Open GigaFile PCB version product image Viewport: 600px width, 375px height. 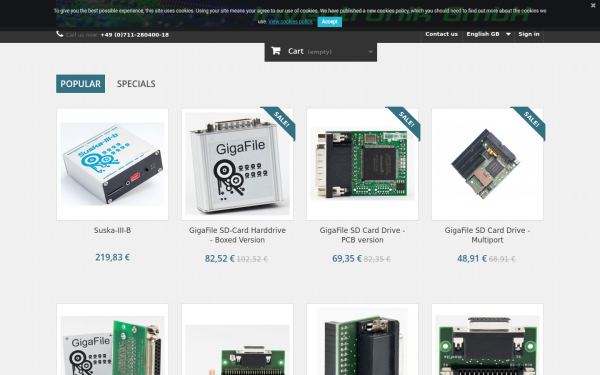pos(362,164)
